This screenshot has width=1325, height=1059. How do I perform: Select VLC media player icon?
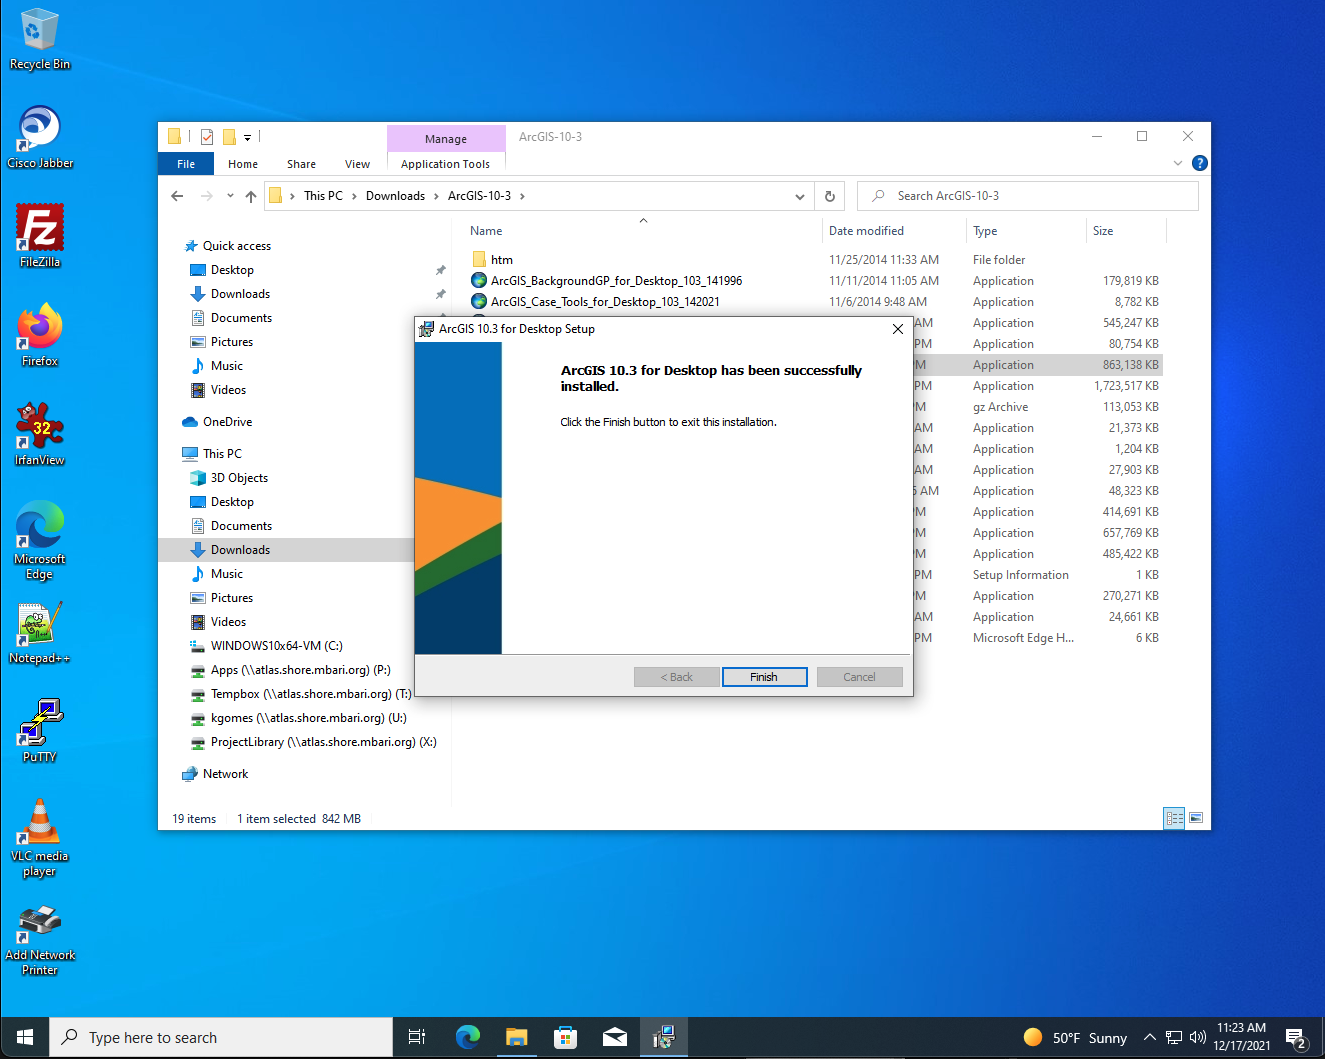pyautogui.click(x=40, y=838)
